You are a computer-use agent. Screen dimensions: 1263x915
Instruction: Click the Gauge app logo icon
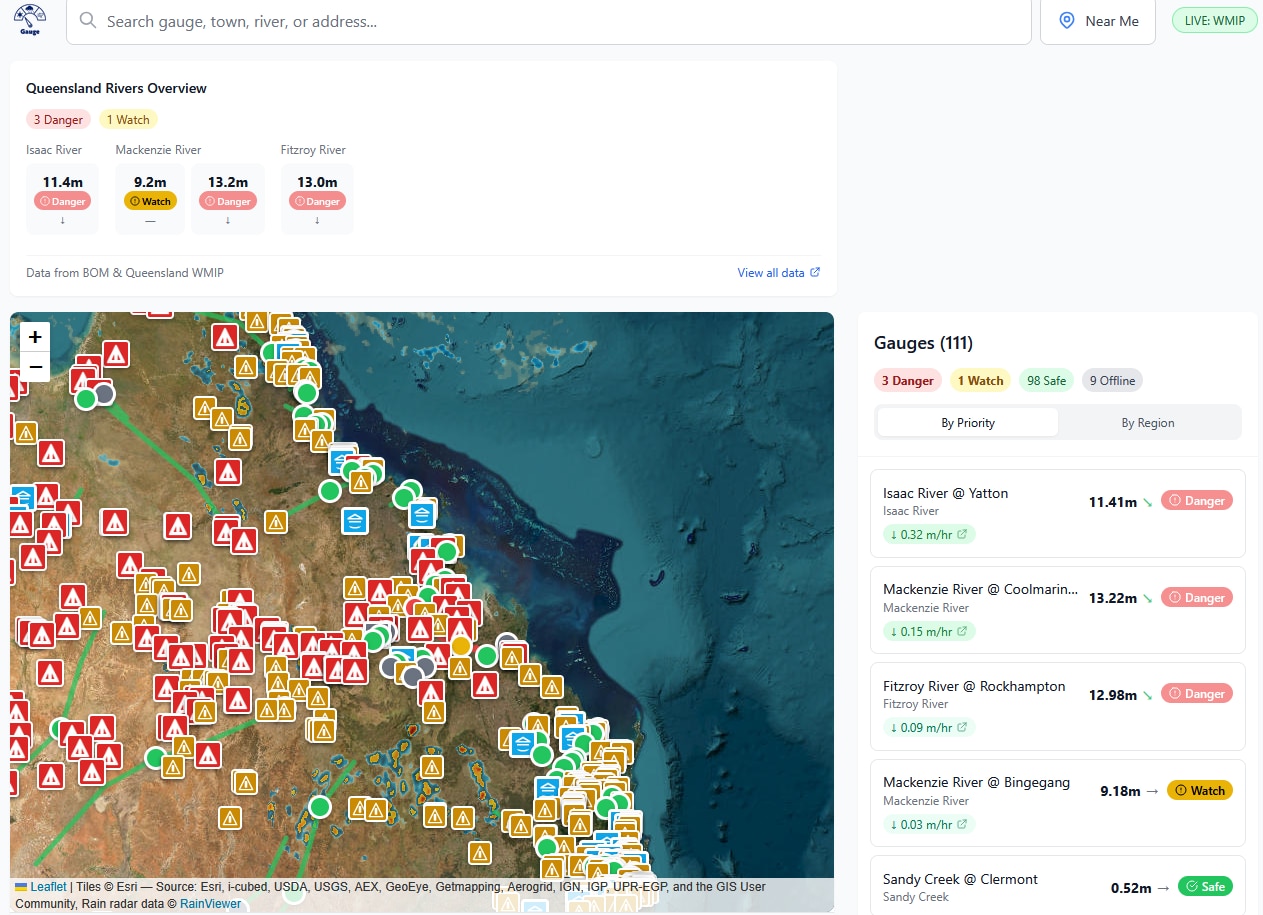(x=28, y=16)
